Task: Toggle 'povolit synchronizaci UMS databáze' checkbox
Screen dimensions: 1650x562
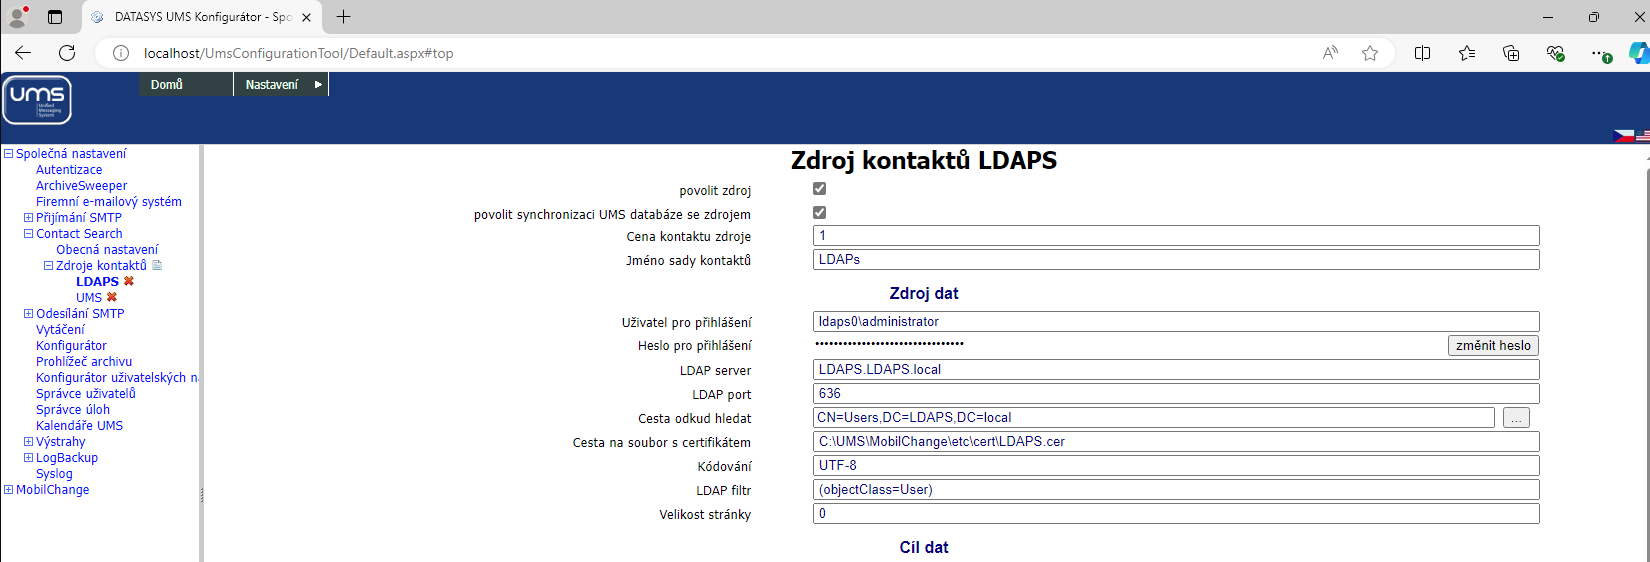Action: [x=820, y=213]
